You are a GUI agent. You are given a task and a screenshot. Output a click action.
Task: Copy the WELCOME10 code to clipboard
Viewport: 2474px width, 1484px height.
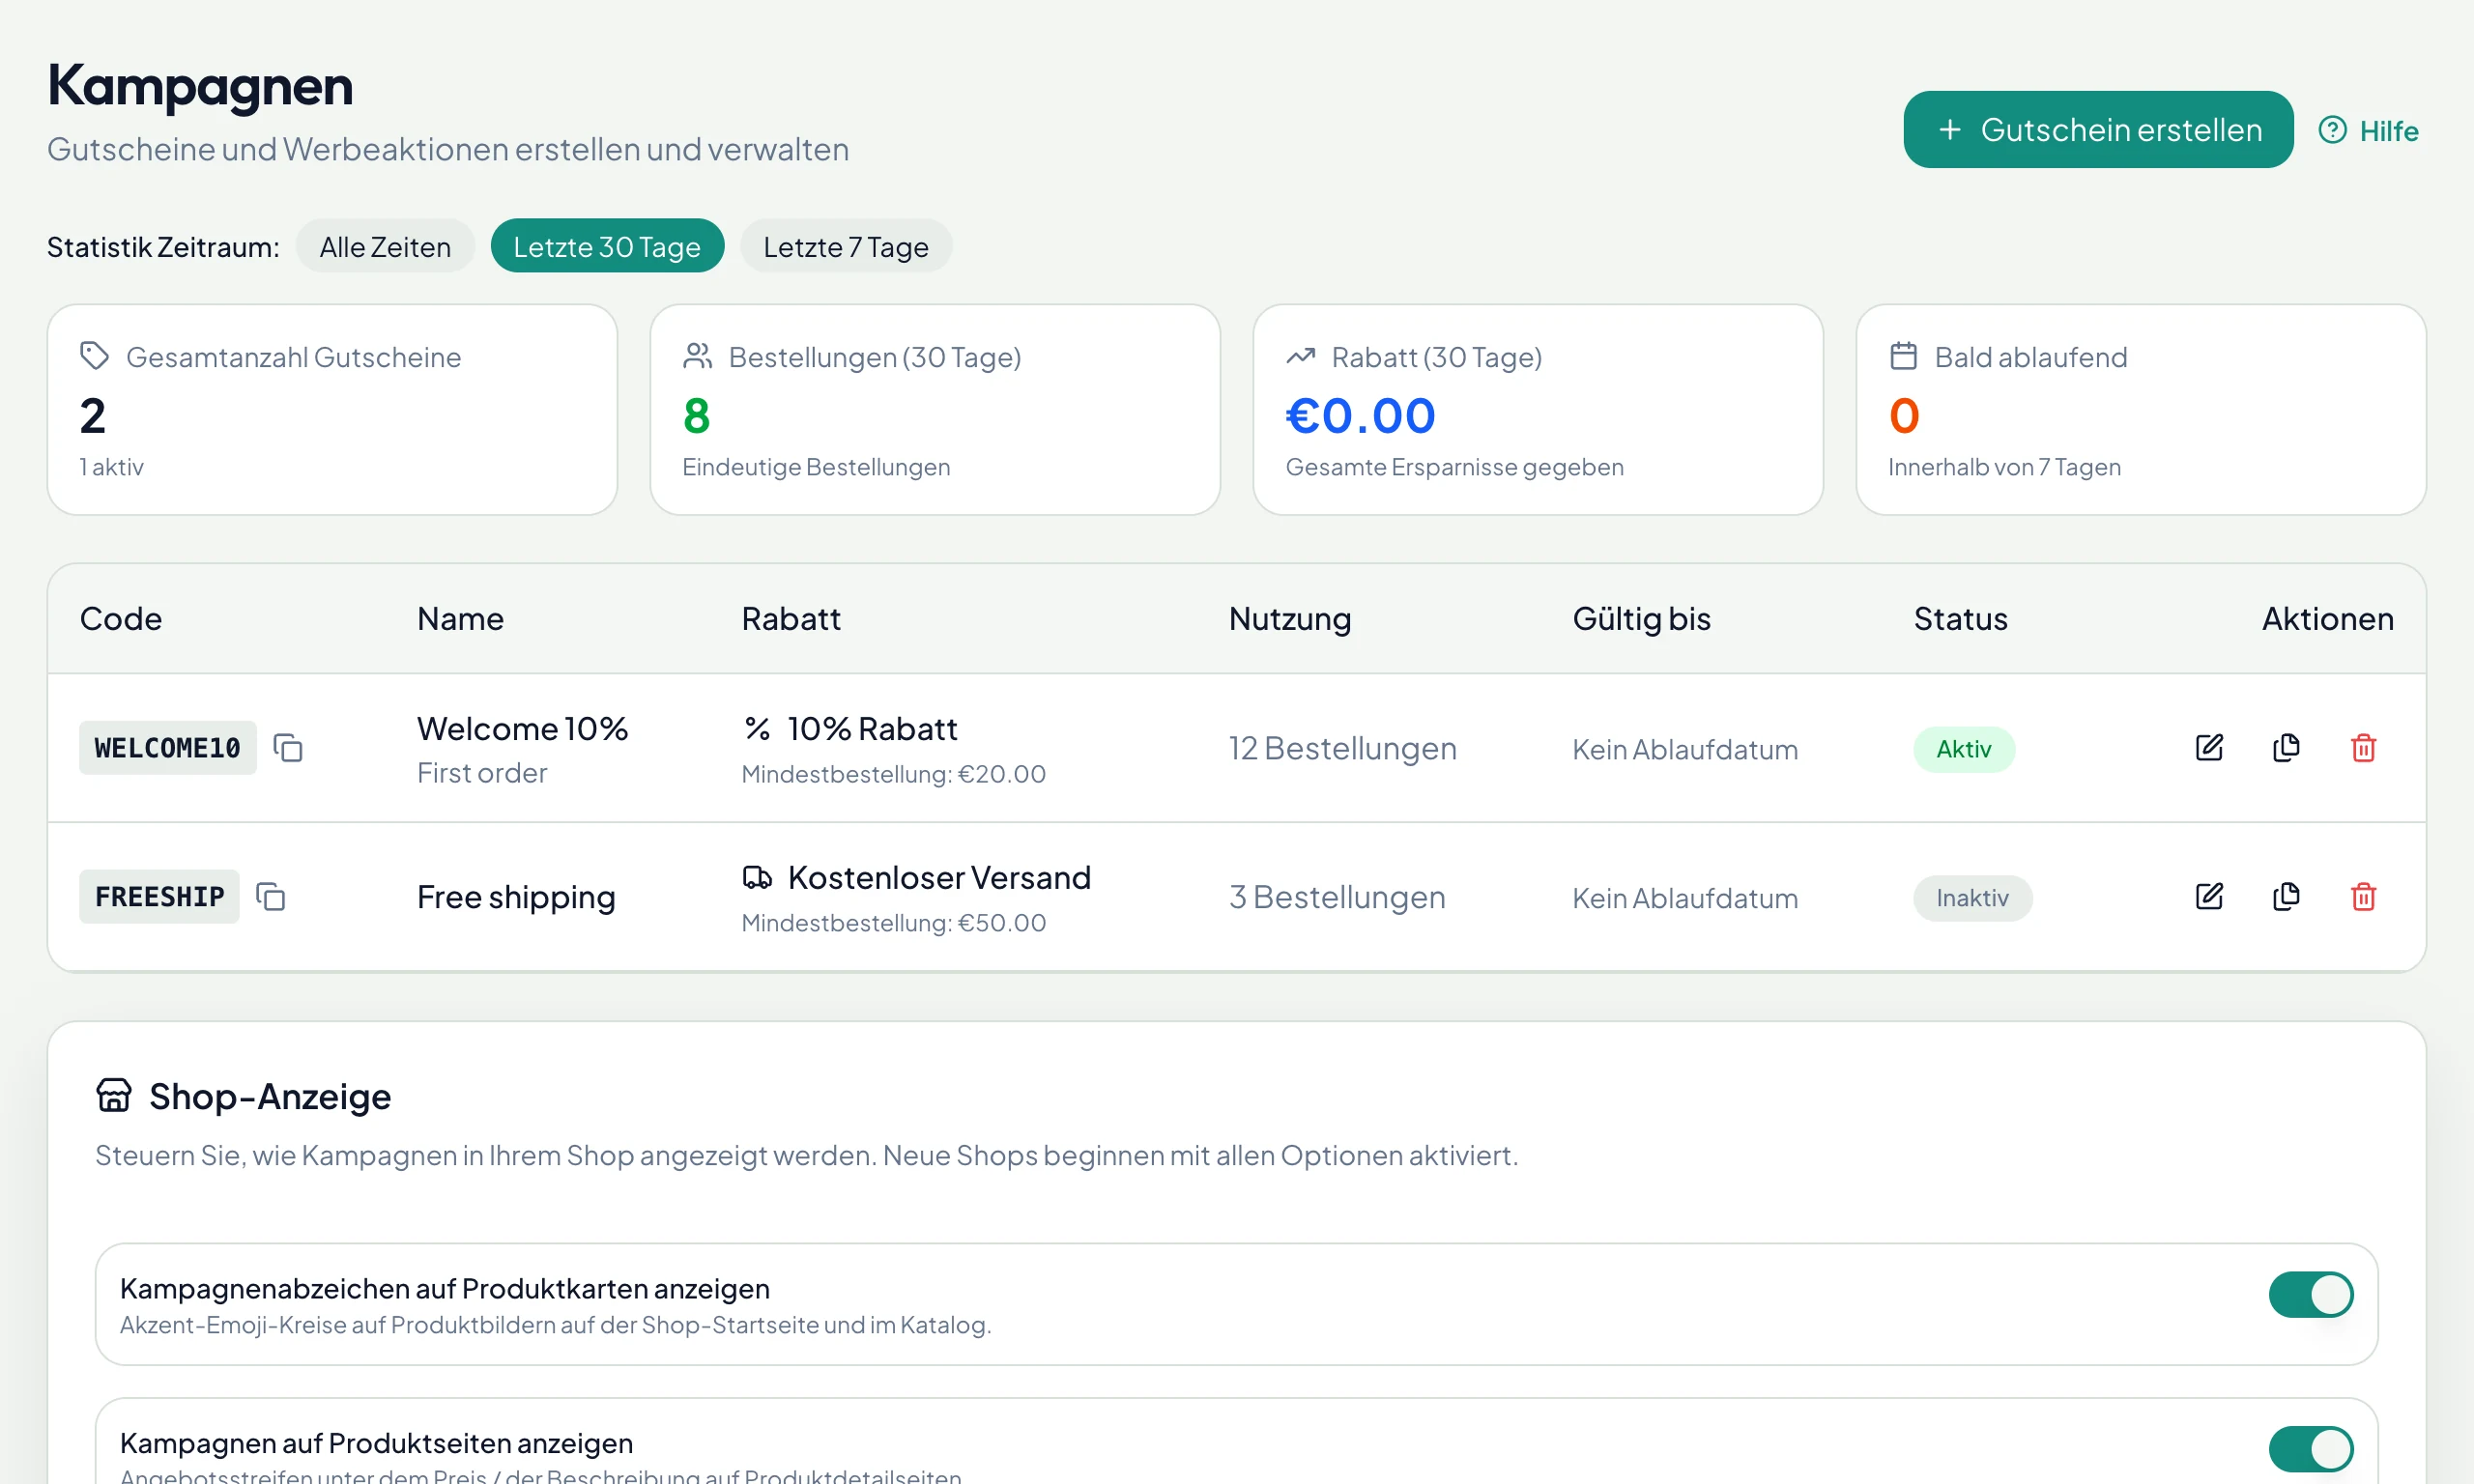288,748
